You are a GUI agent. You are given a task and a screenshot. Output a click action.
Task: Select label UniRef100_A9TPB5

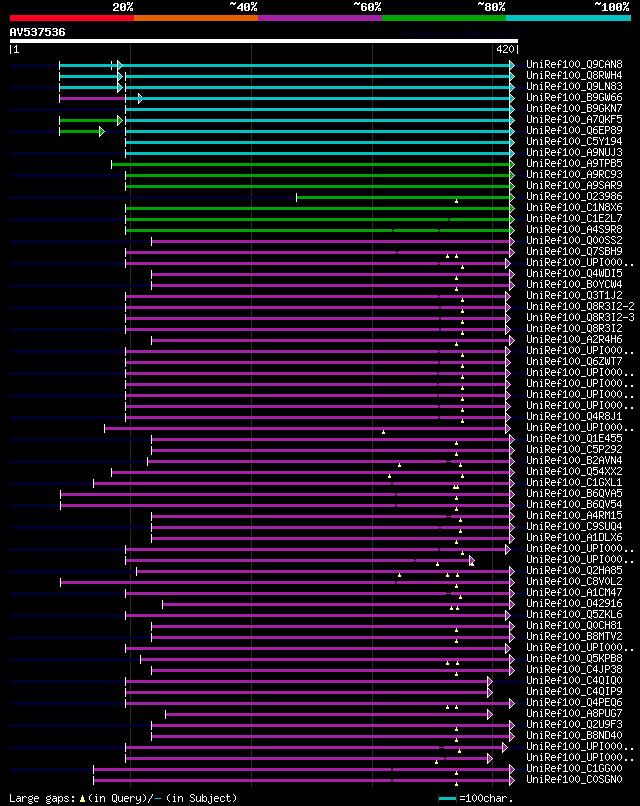[x=574, y=163]
